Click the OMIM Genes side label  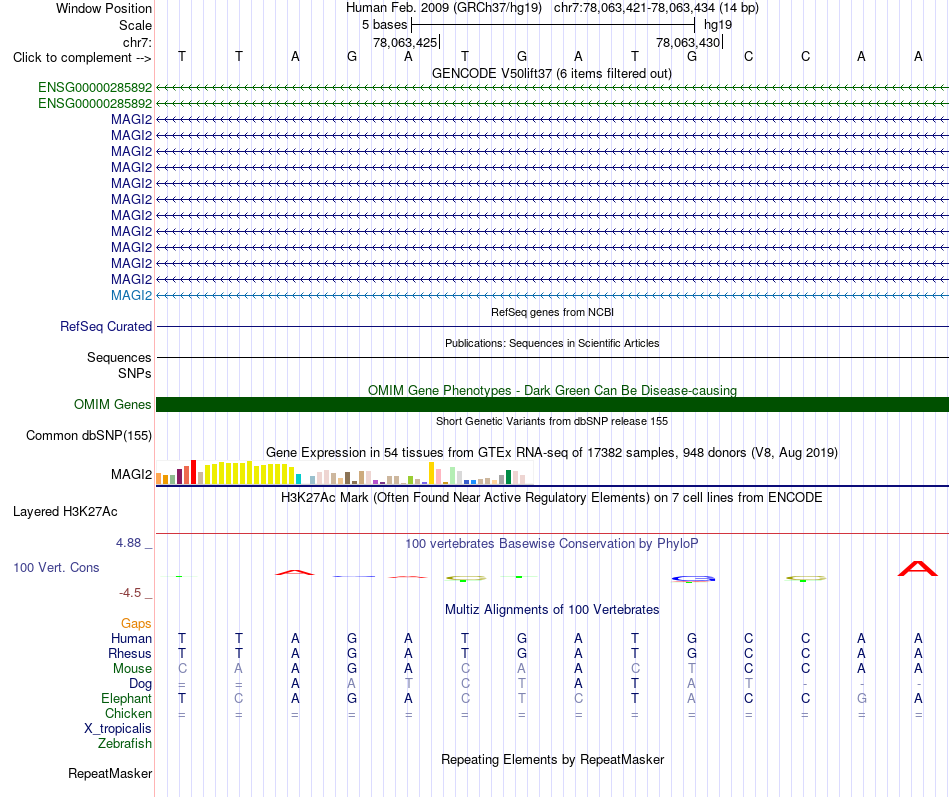pos(113,404)
